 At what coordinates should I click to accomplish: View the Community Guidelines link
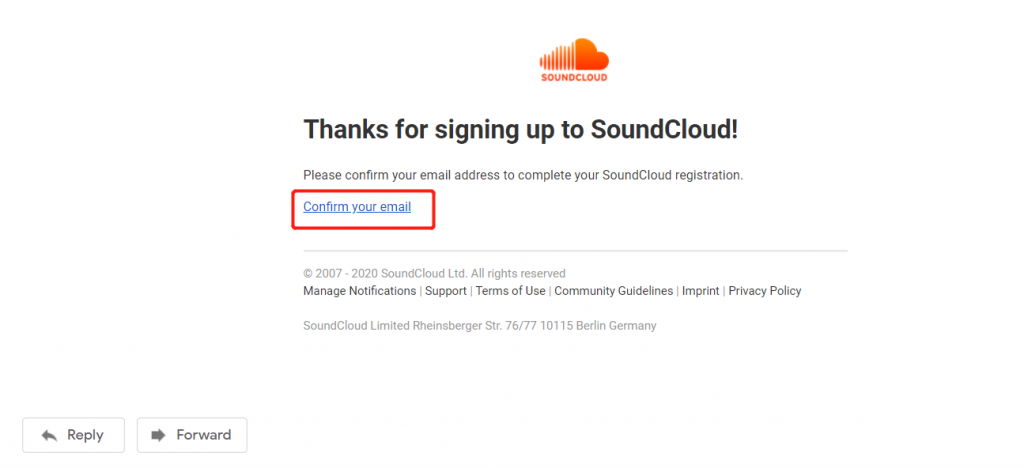pos(613,291)
